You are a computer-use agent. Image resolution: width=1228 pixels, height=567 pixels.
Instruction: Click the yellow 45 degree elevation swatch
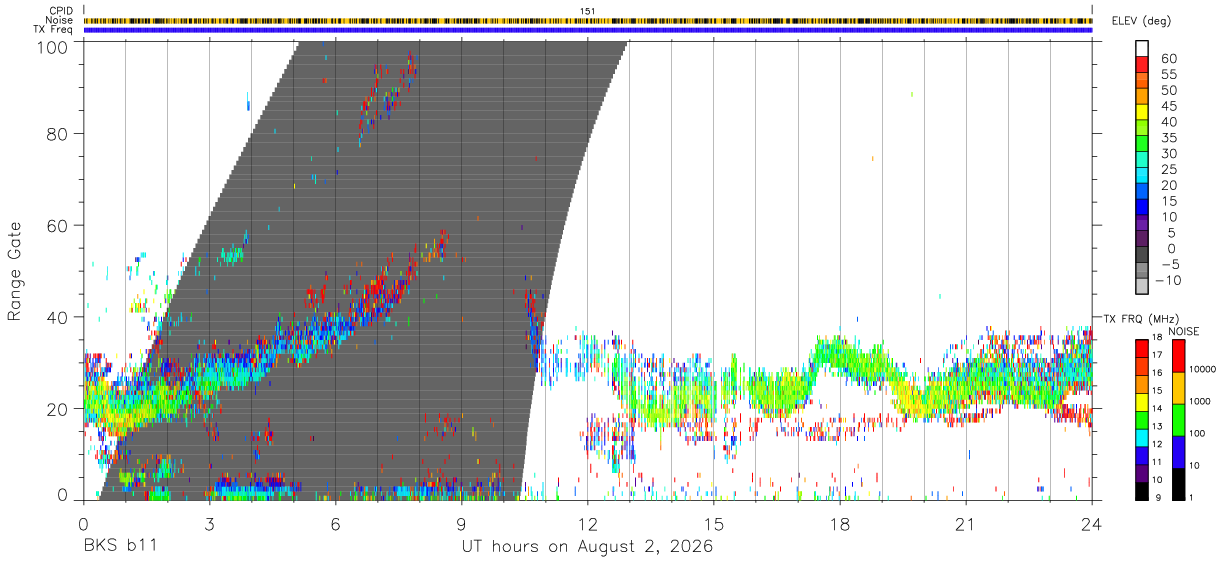coord(1141,113)
